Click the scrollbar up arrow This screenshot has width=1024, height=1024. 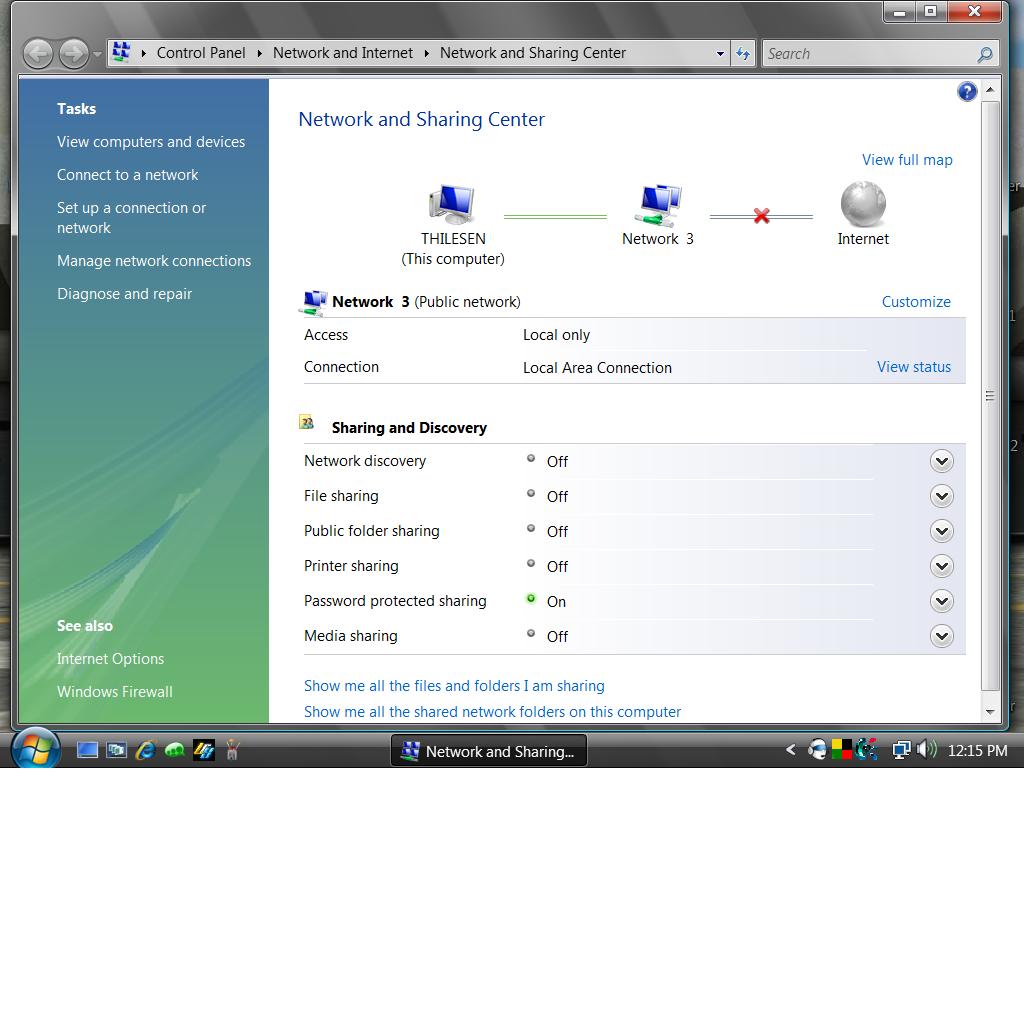tap(990, 89)
